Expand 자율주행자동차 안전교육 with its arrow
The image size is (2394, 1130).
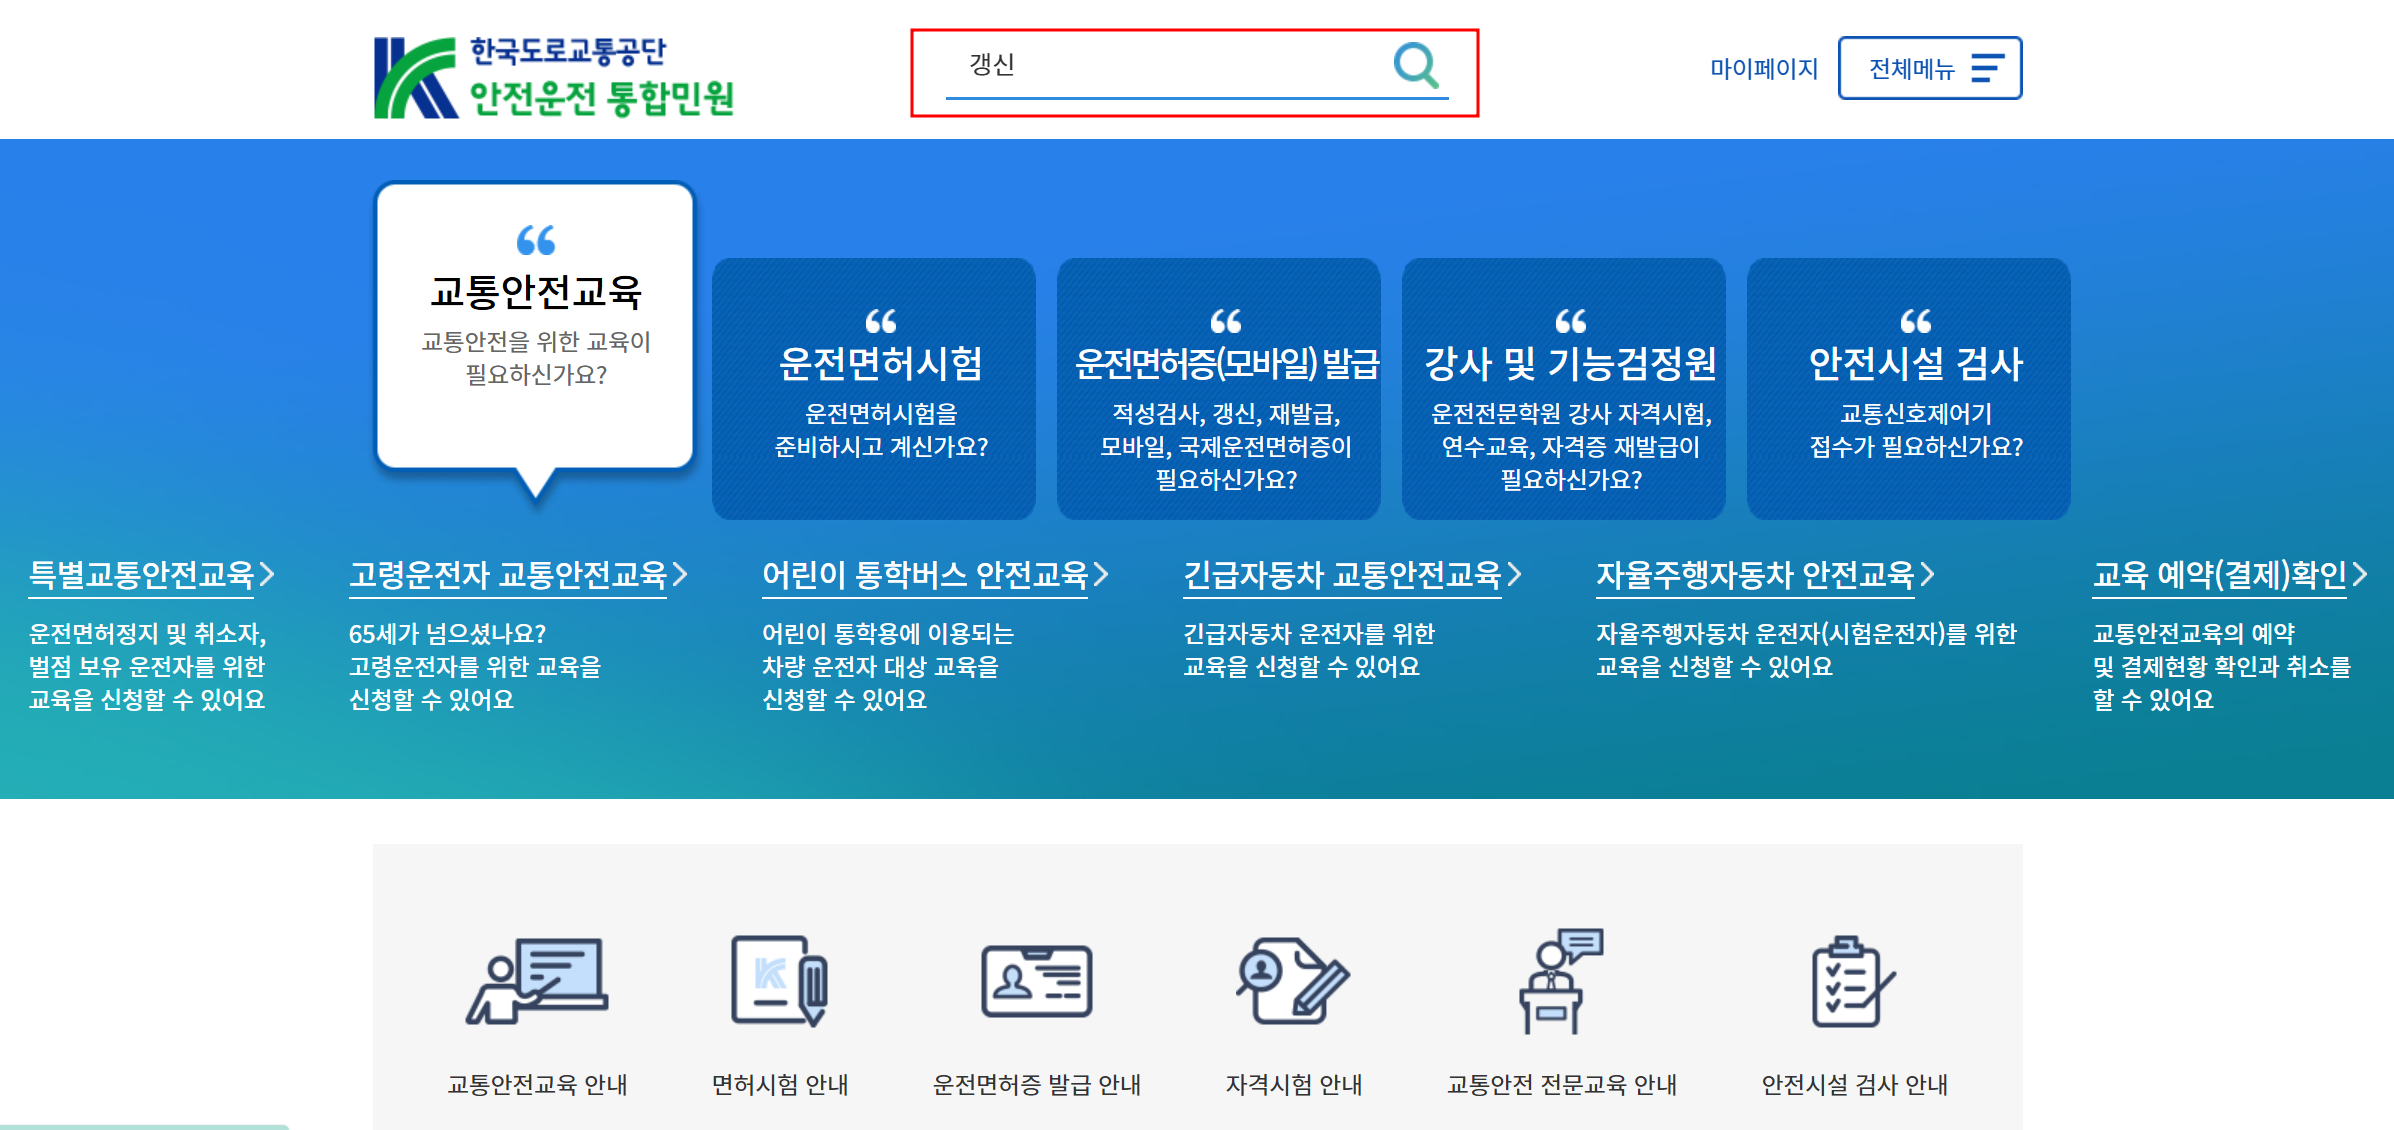point(1925,574)
